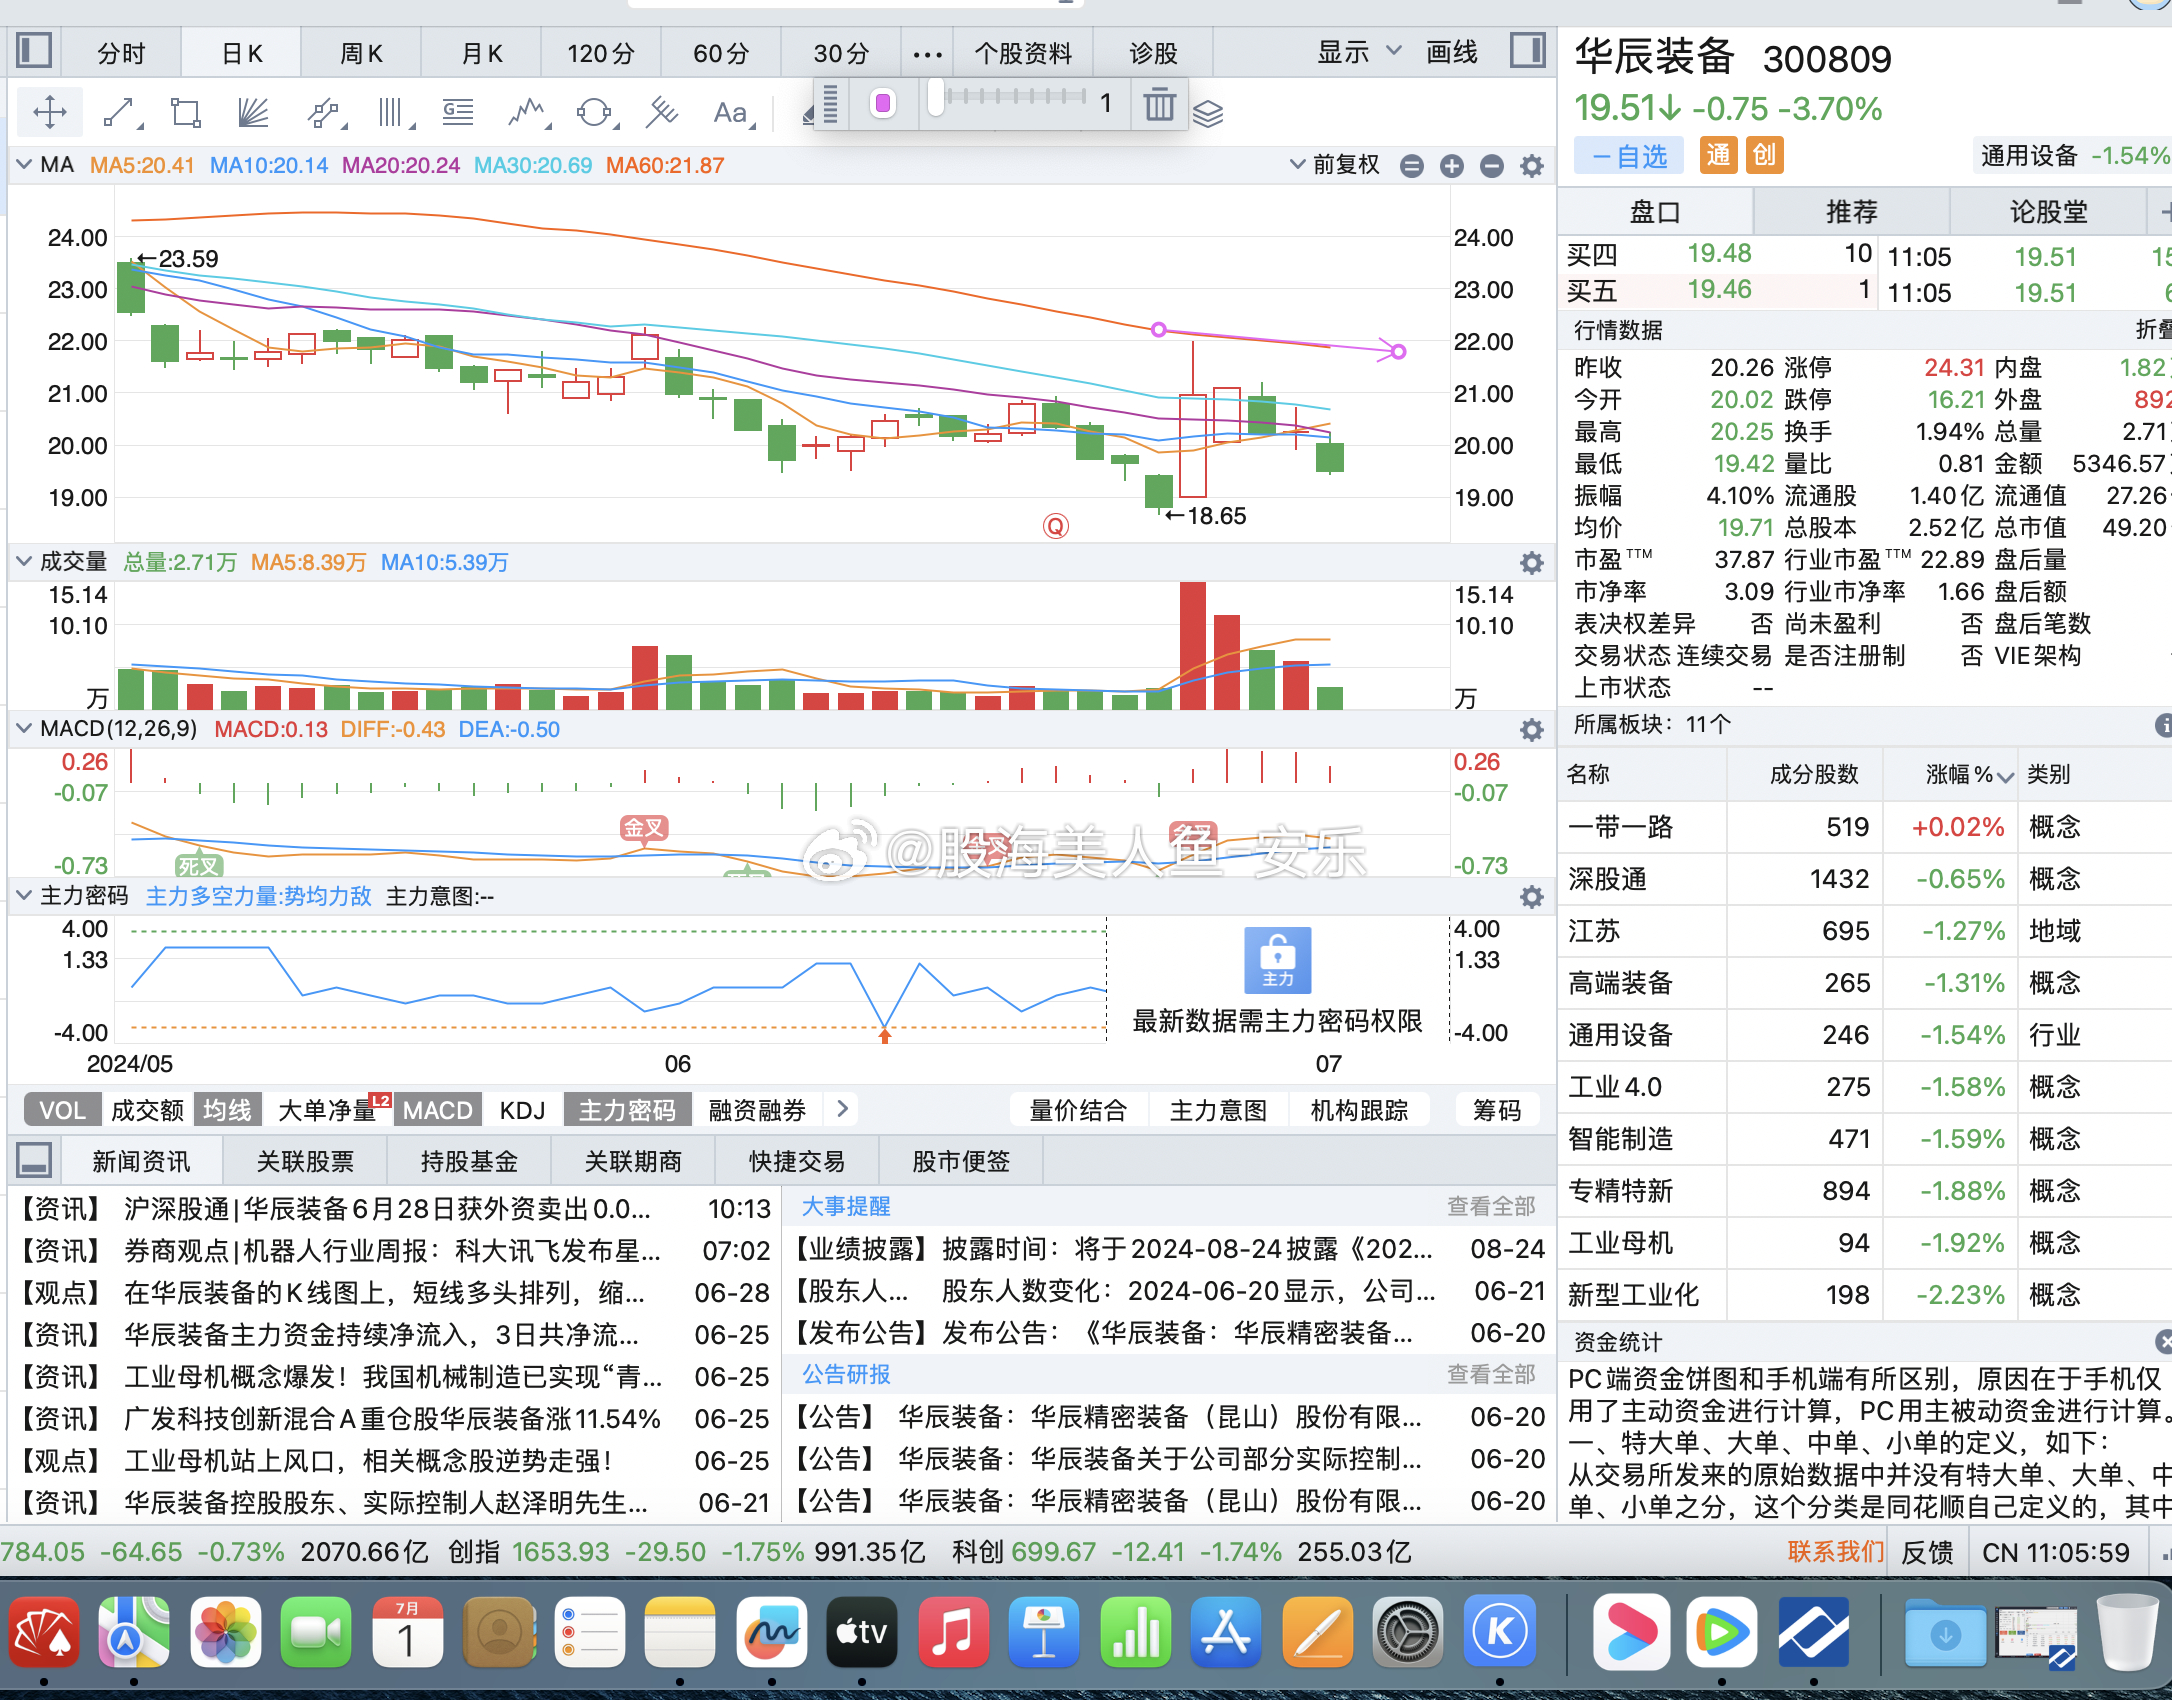Click the plus zoom-in chart icon
The image size is (2172, 1700).
point(1451,166)
